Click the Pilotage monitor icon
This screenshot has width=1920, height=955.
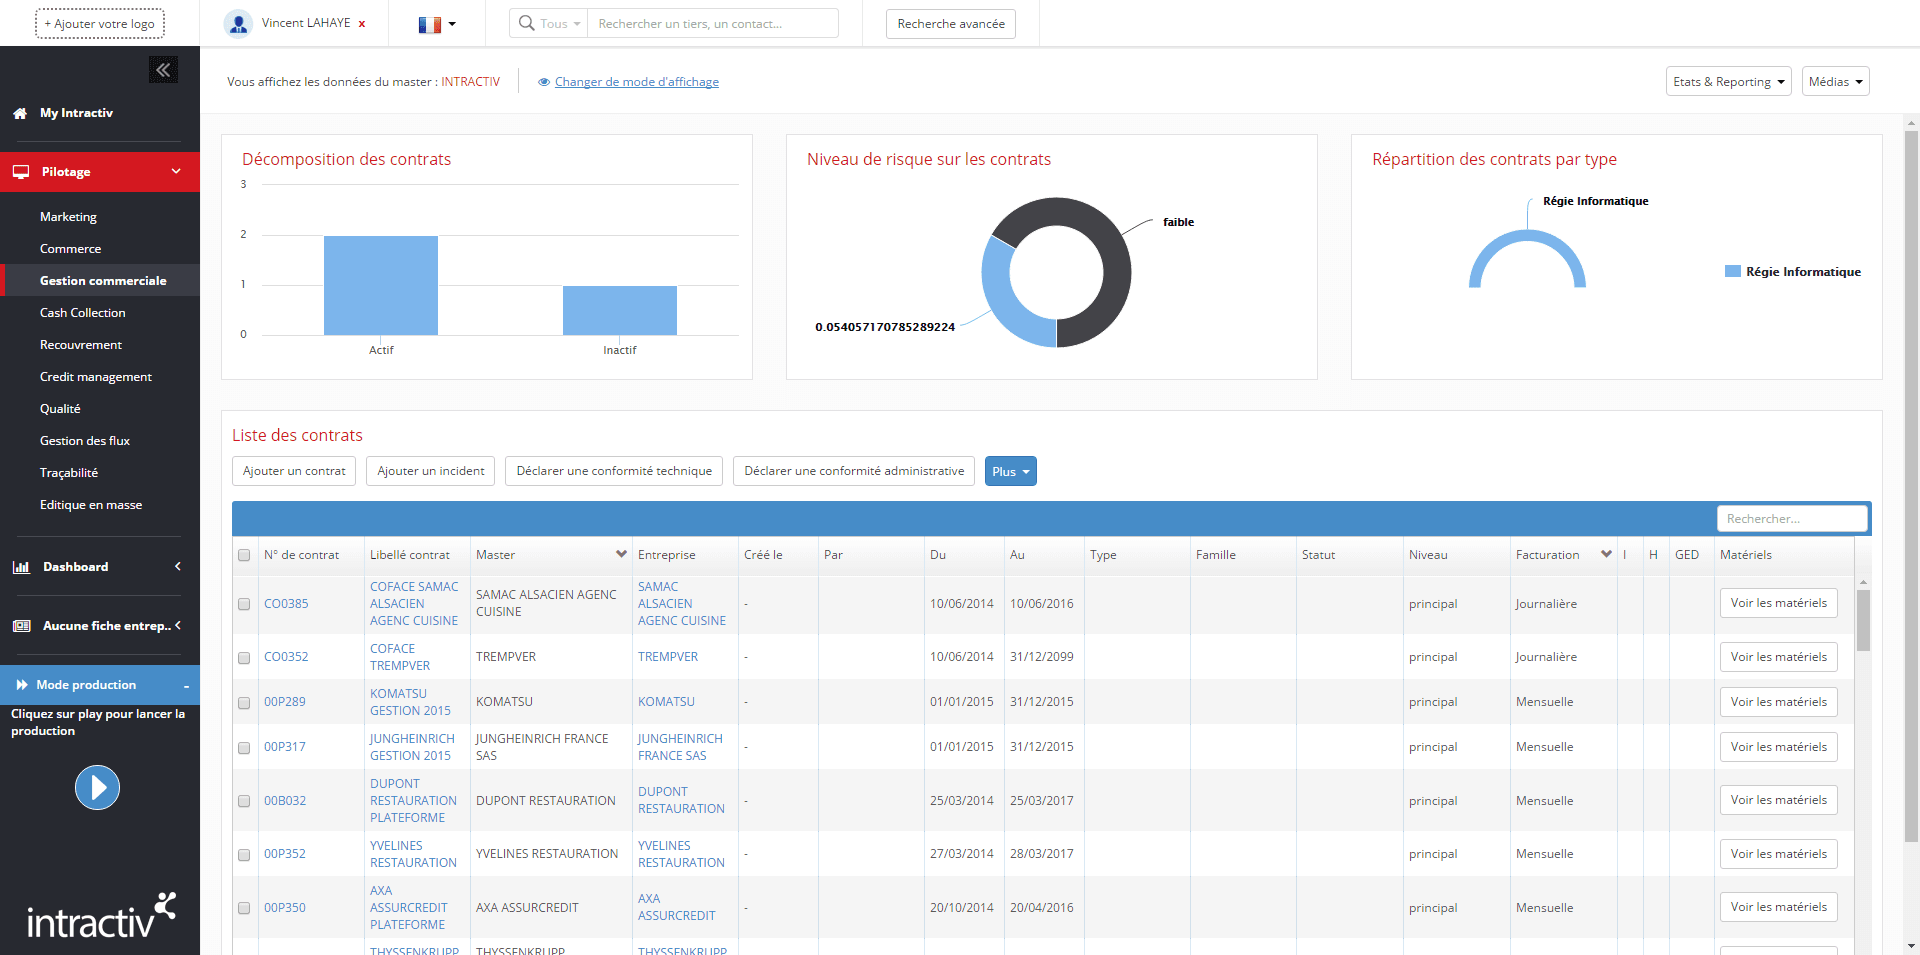click(21, 172)
